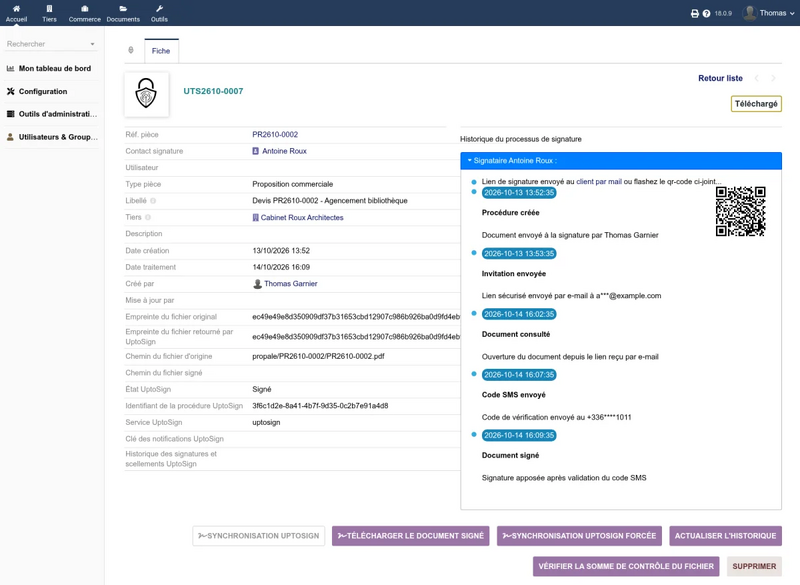Click timestamp 2026-10-14 16:02:35
The width and height of the screenshot is (800, 585).
pyautogui.click(x=519, y=314)
